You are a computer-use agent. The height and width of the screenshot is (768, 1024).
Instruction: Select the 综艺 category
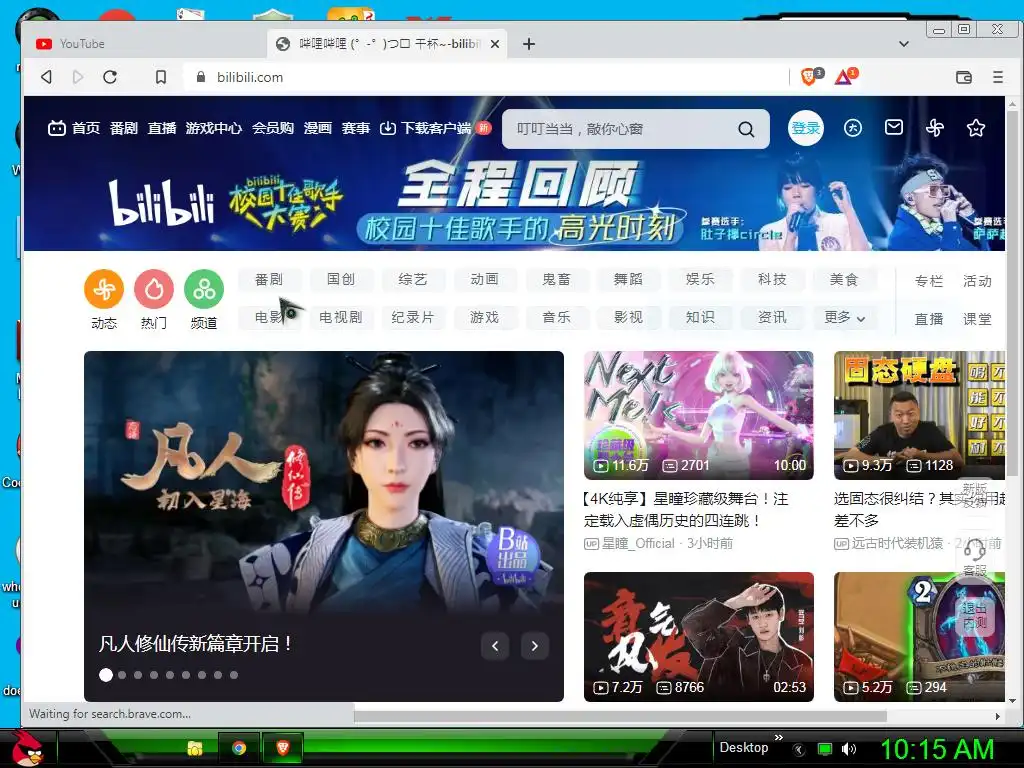413,280
